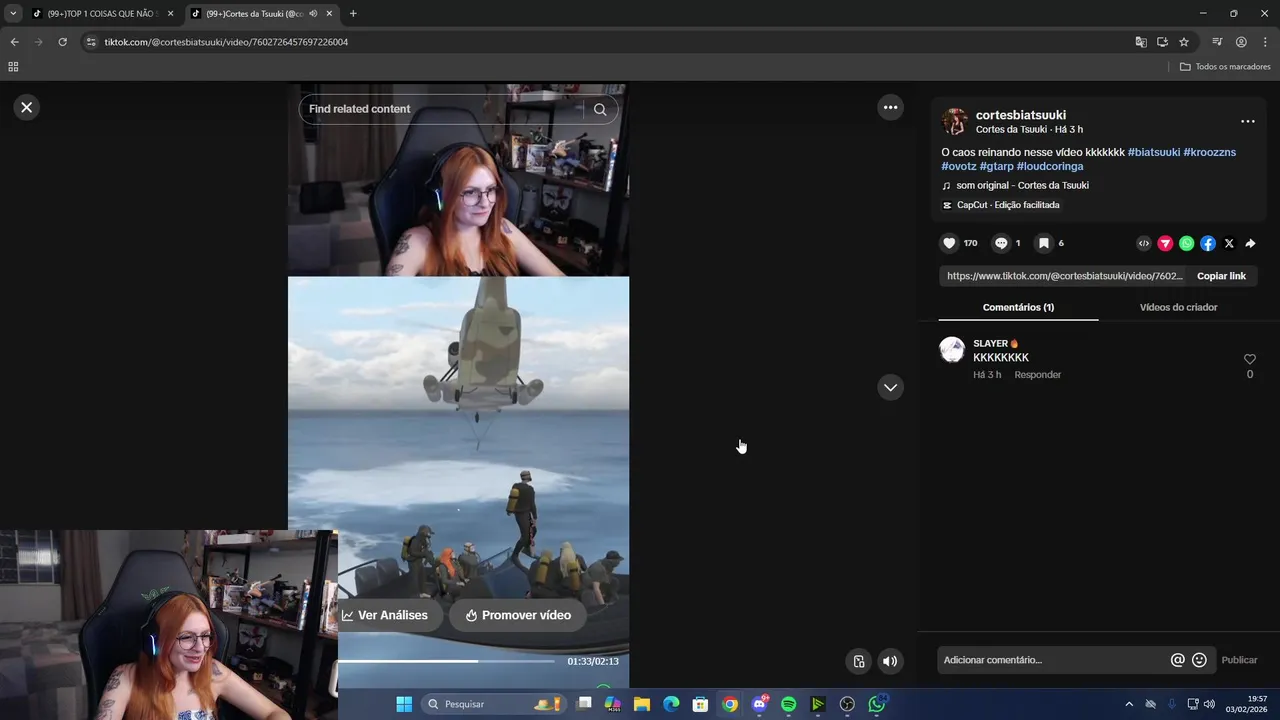Click the embed code icon
This screenshot has height=720, width=1280.
click(x=1144, y=243)
